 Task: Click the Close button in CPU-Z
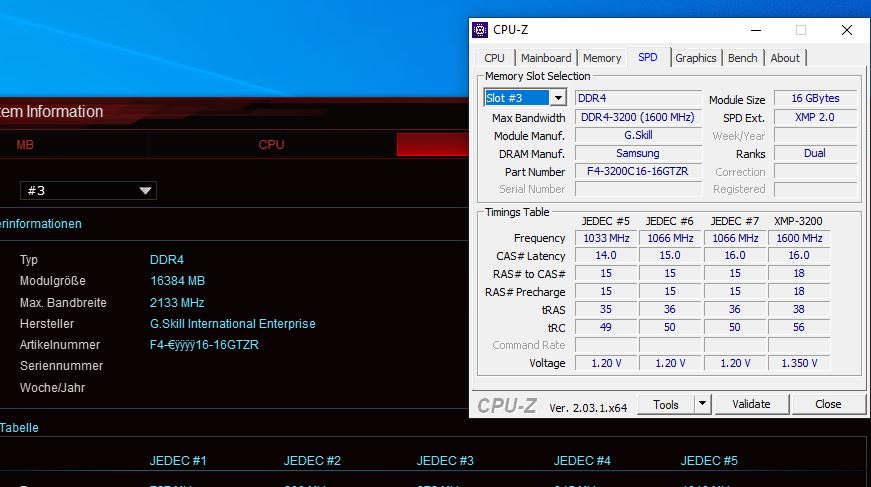pos(828,404)
